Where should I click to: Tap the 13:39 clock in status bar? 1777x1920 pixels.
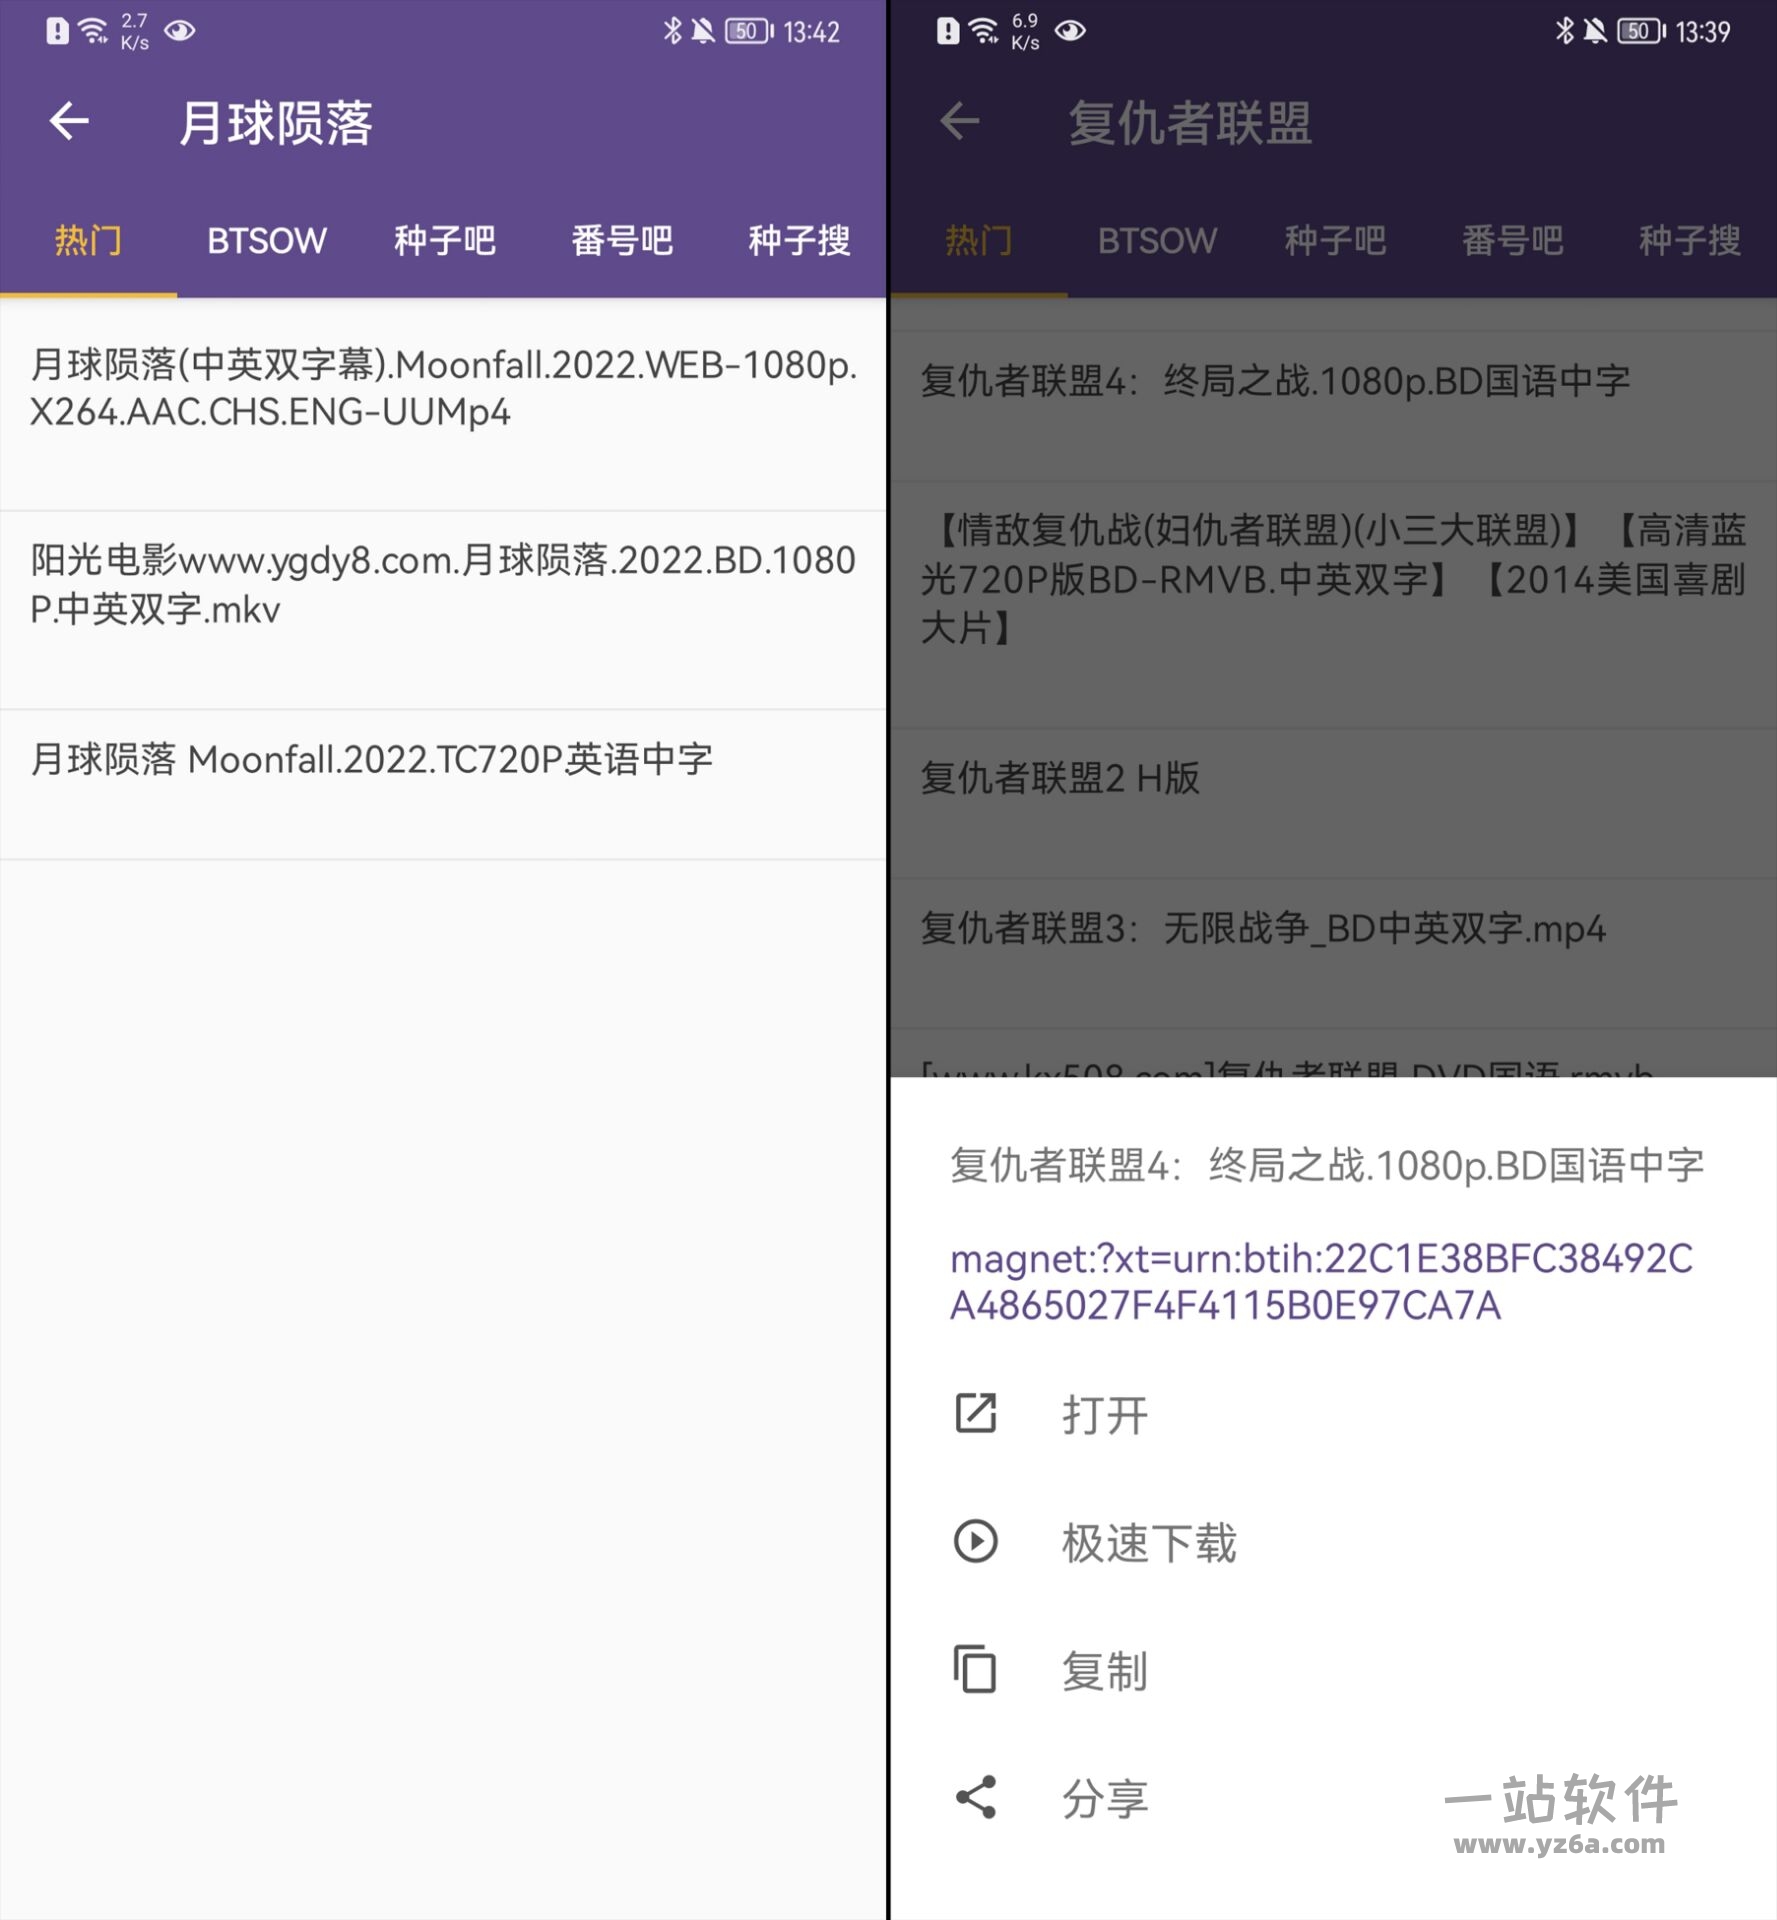1703,32
